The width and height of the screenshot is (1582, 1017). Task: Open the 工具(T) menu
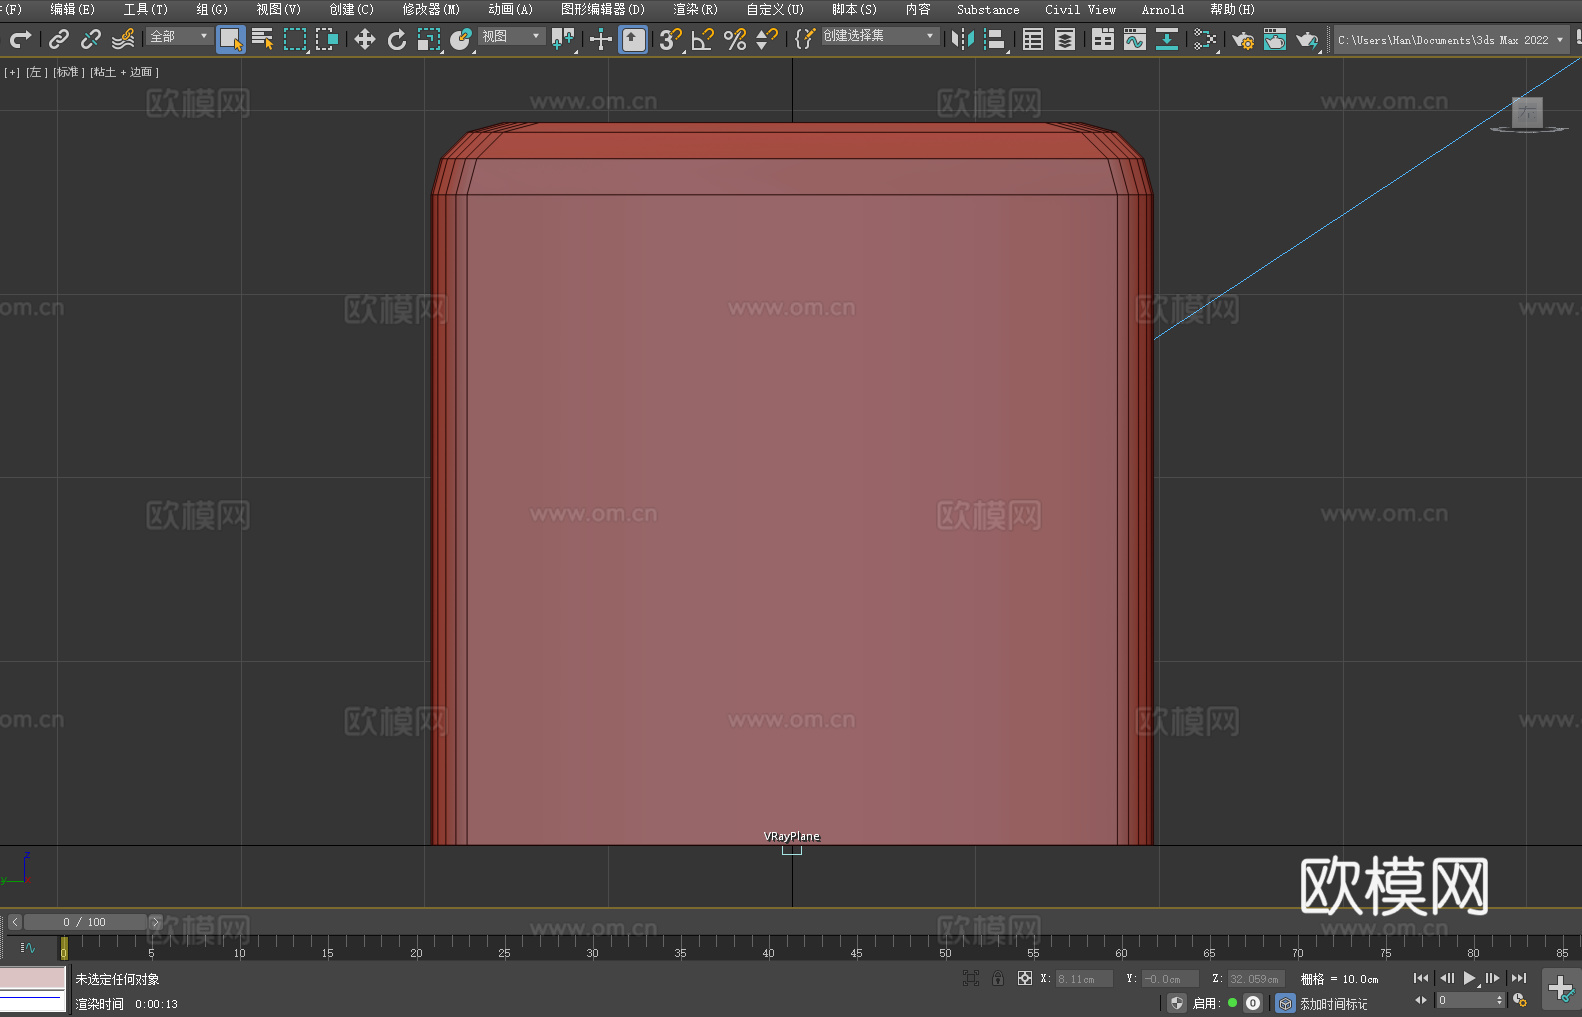pos(145,9)
